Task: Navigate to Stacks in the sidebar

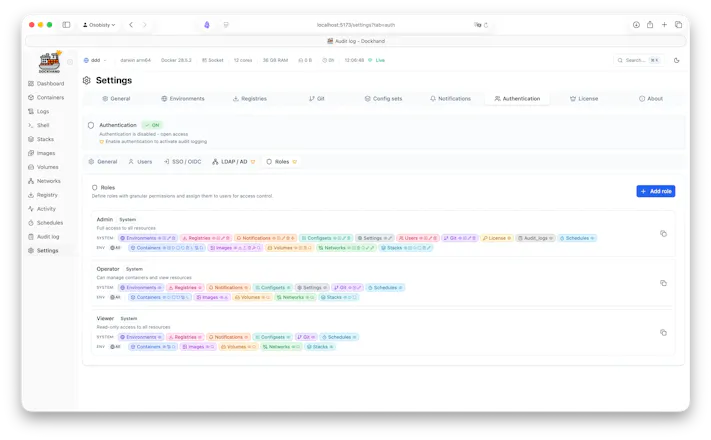Action: point(41,139)
